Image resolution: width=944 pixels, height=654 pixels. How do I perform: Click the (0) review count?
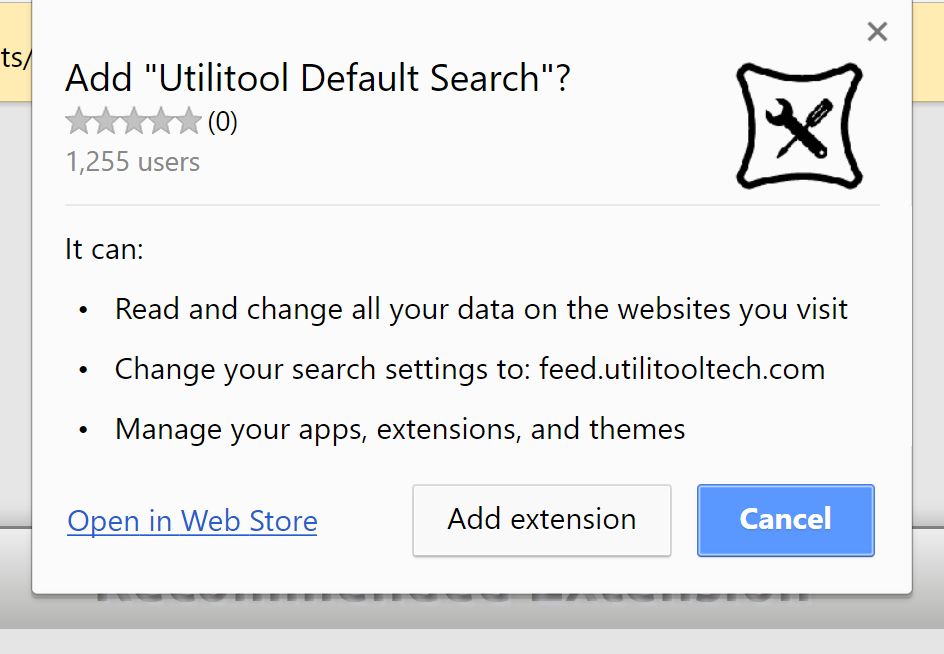click(222, 122)
